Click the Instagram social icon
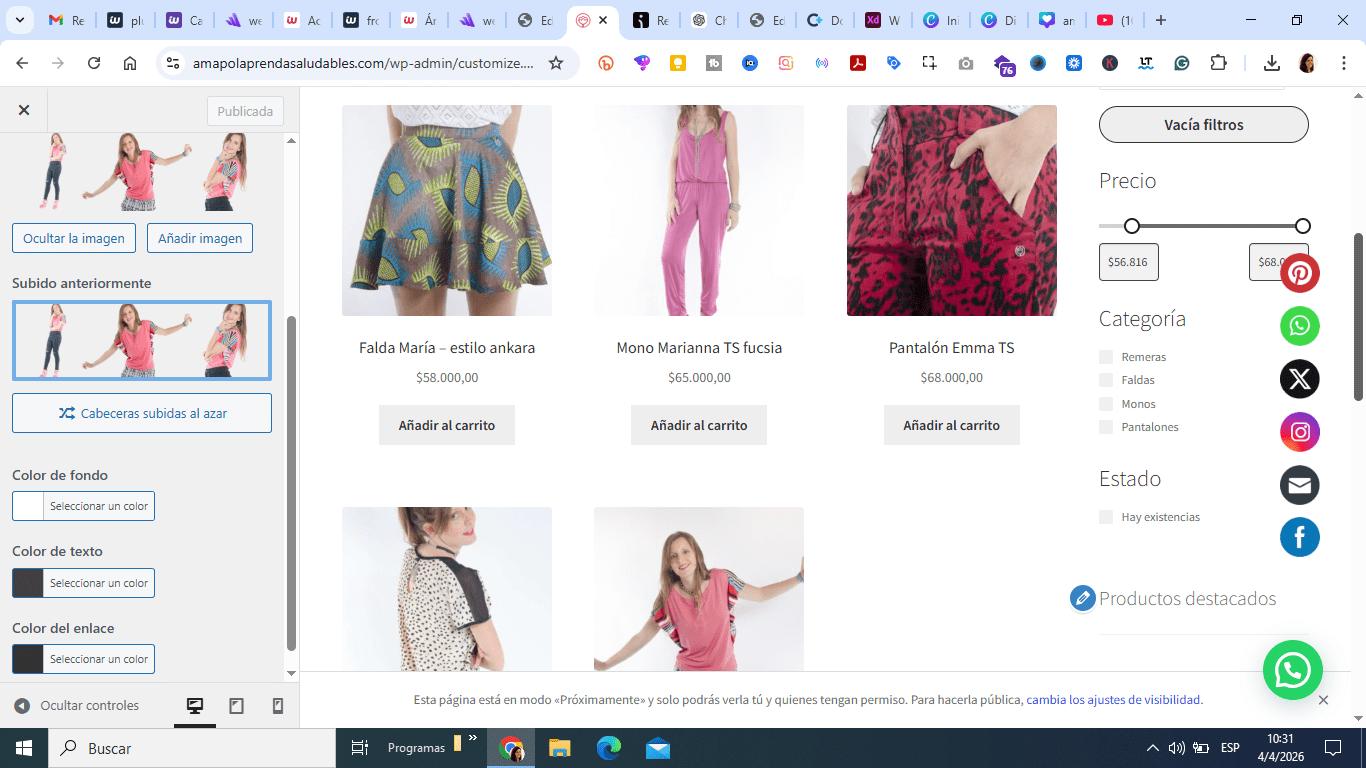1366x768 pixels. (1300, 432)
